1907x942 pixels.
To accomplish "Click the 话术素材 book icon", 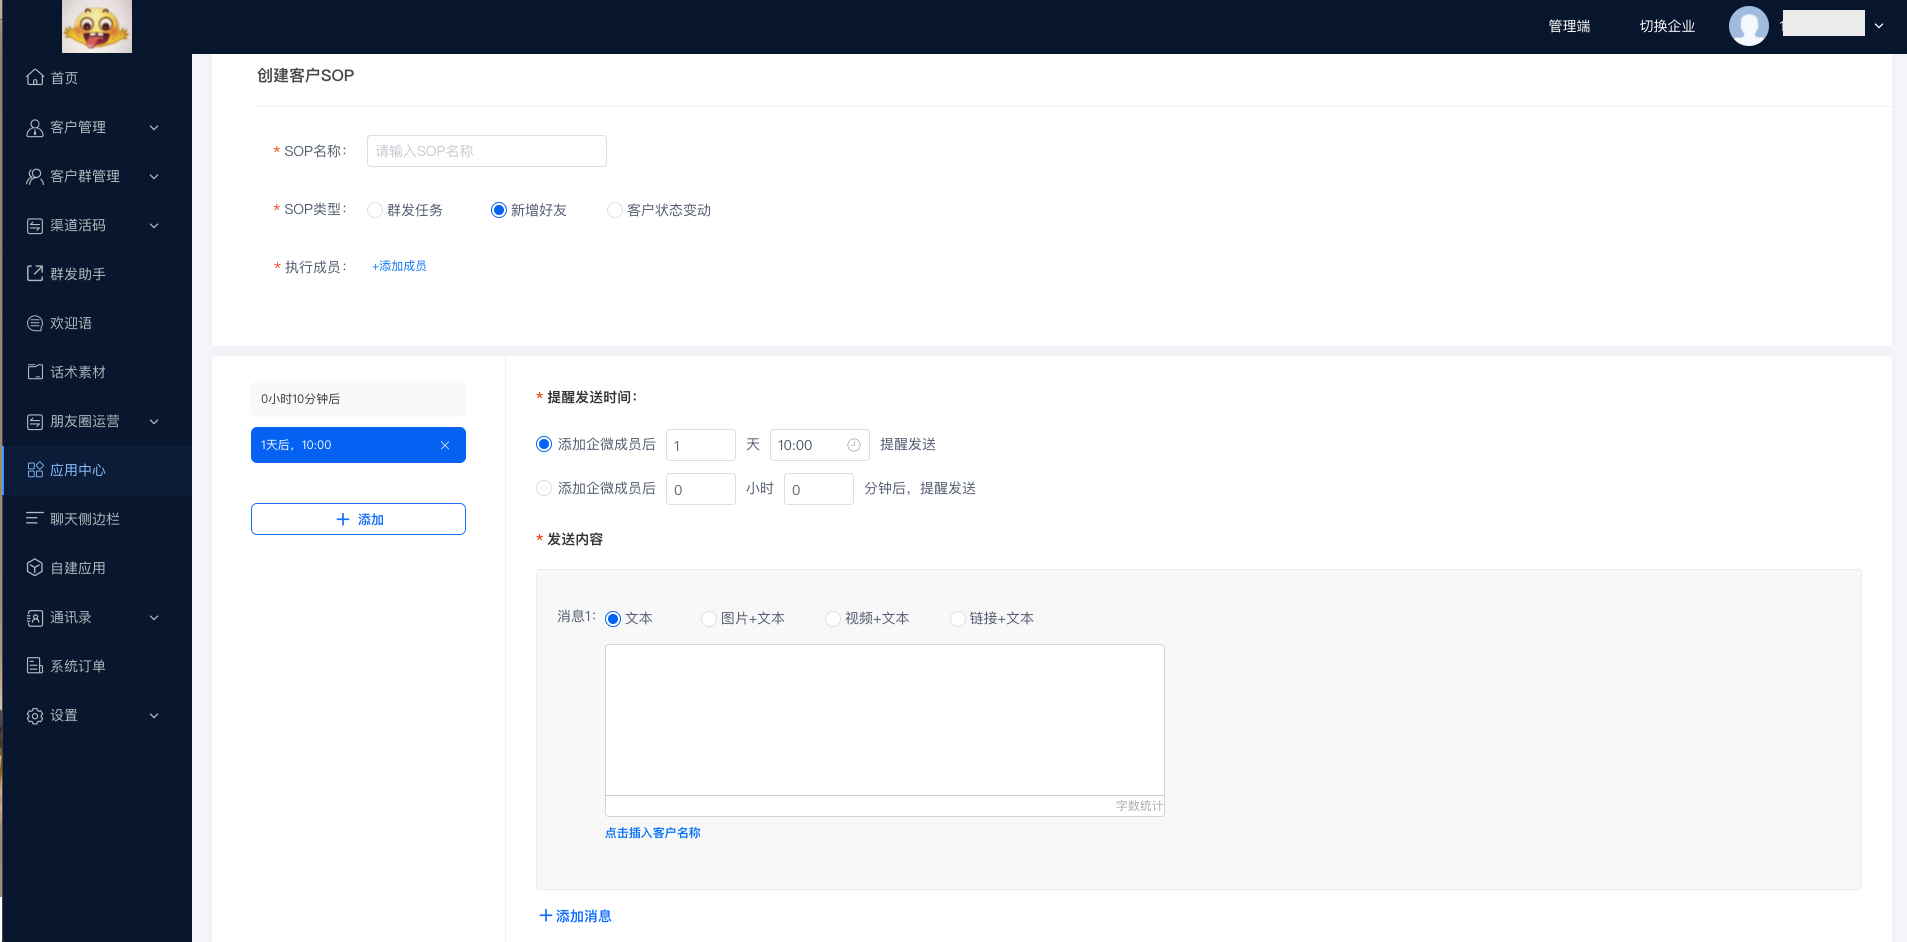I will pyautogui.click(x=35, y=372).
